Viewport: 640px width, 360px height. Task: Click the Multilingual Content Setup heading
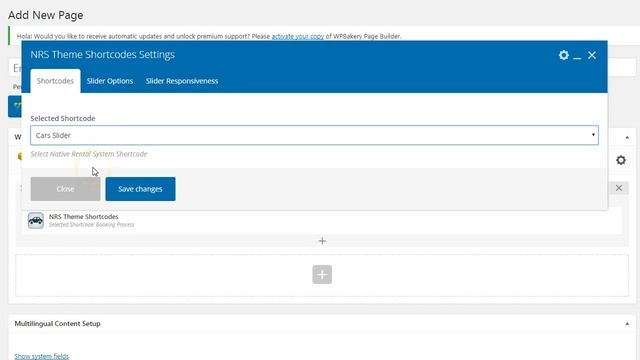(x=58, y=323)
